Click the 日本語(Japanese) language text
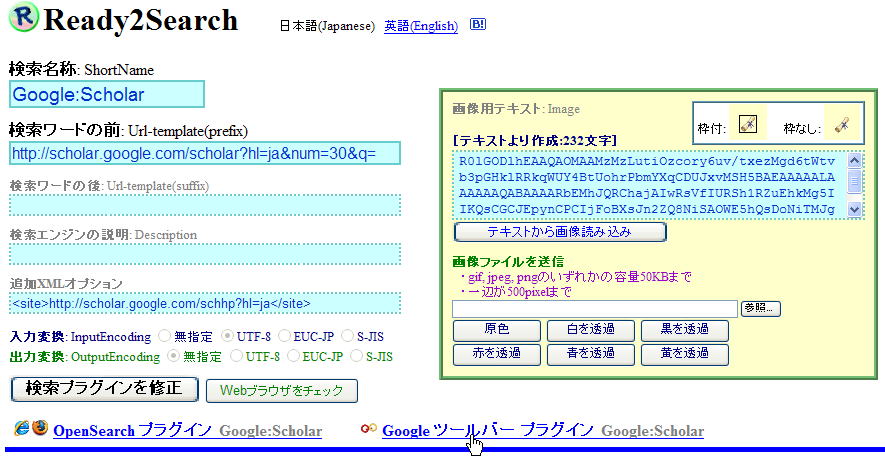 [327, 26]
